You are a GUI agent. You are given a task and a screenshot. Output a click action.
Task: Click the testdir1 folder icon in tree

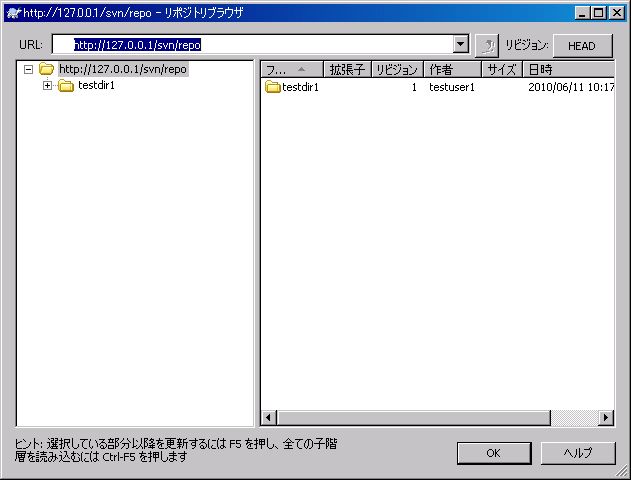click(x=66, y=86)
